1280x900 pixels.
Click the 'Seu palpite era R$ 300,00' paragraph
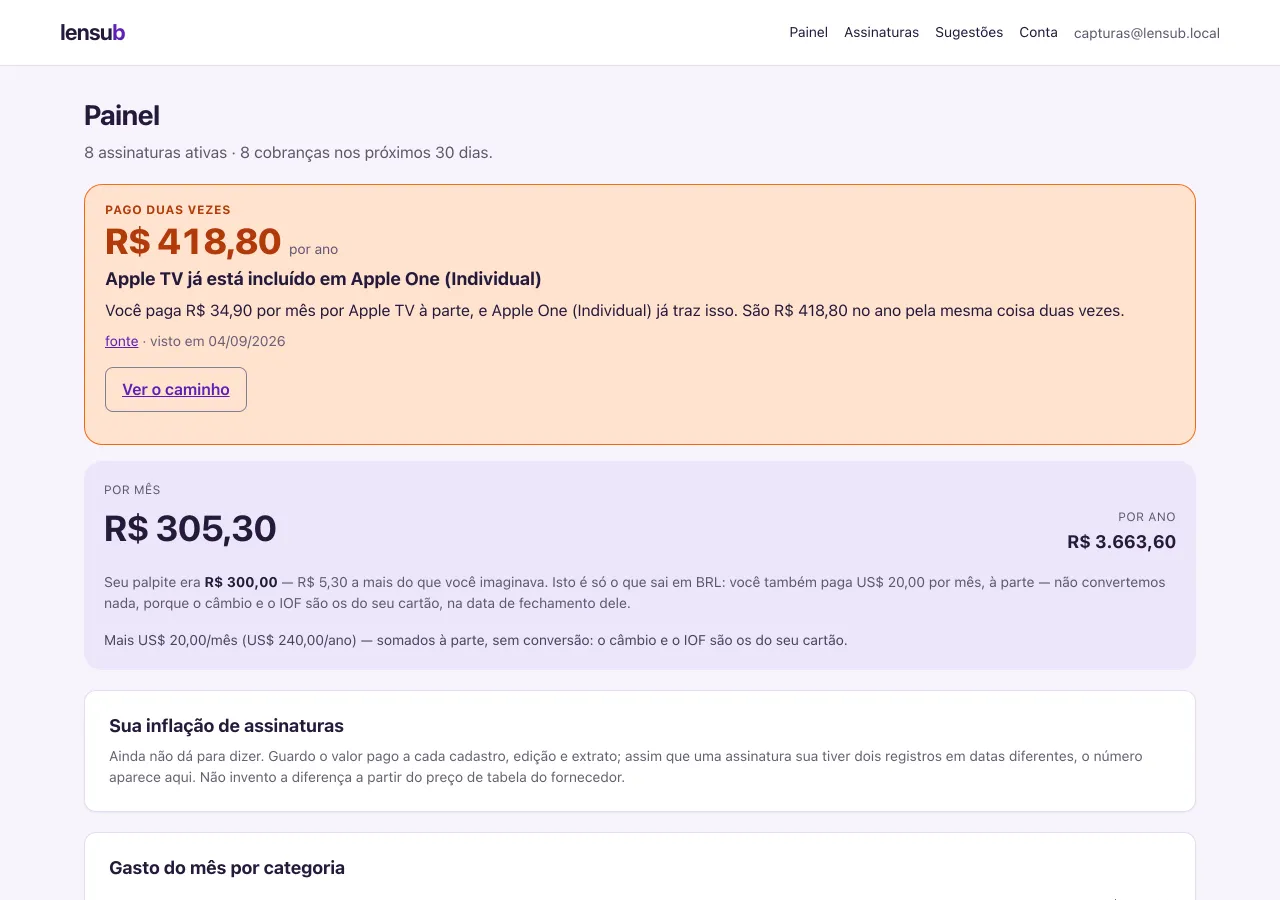point(635,593)
